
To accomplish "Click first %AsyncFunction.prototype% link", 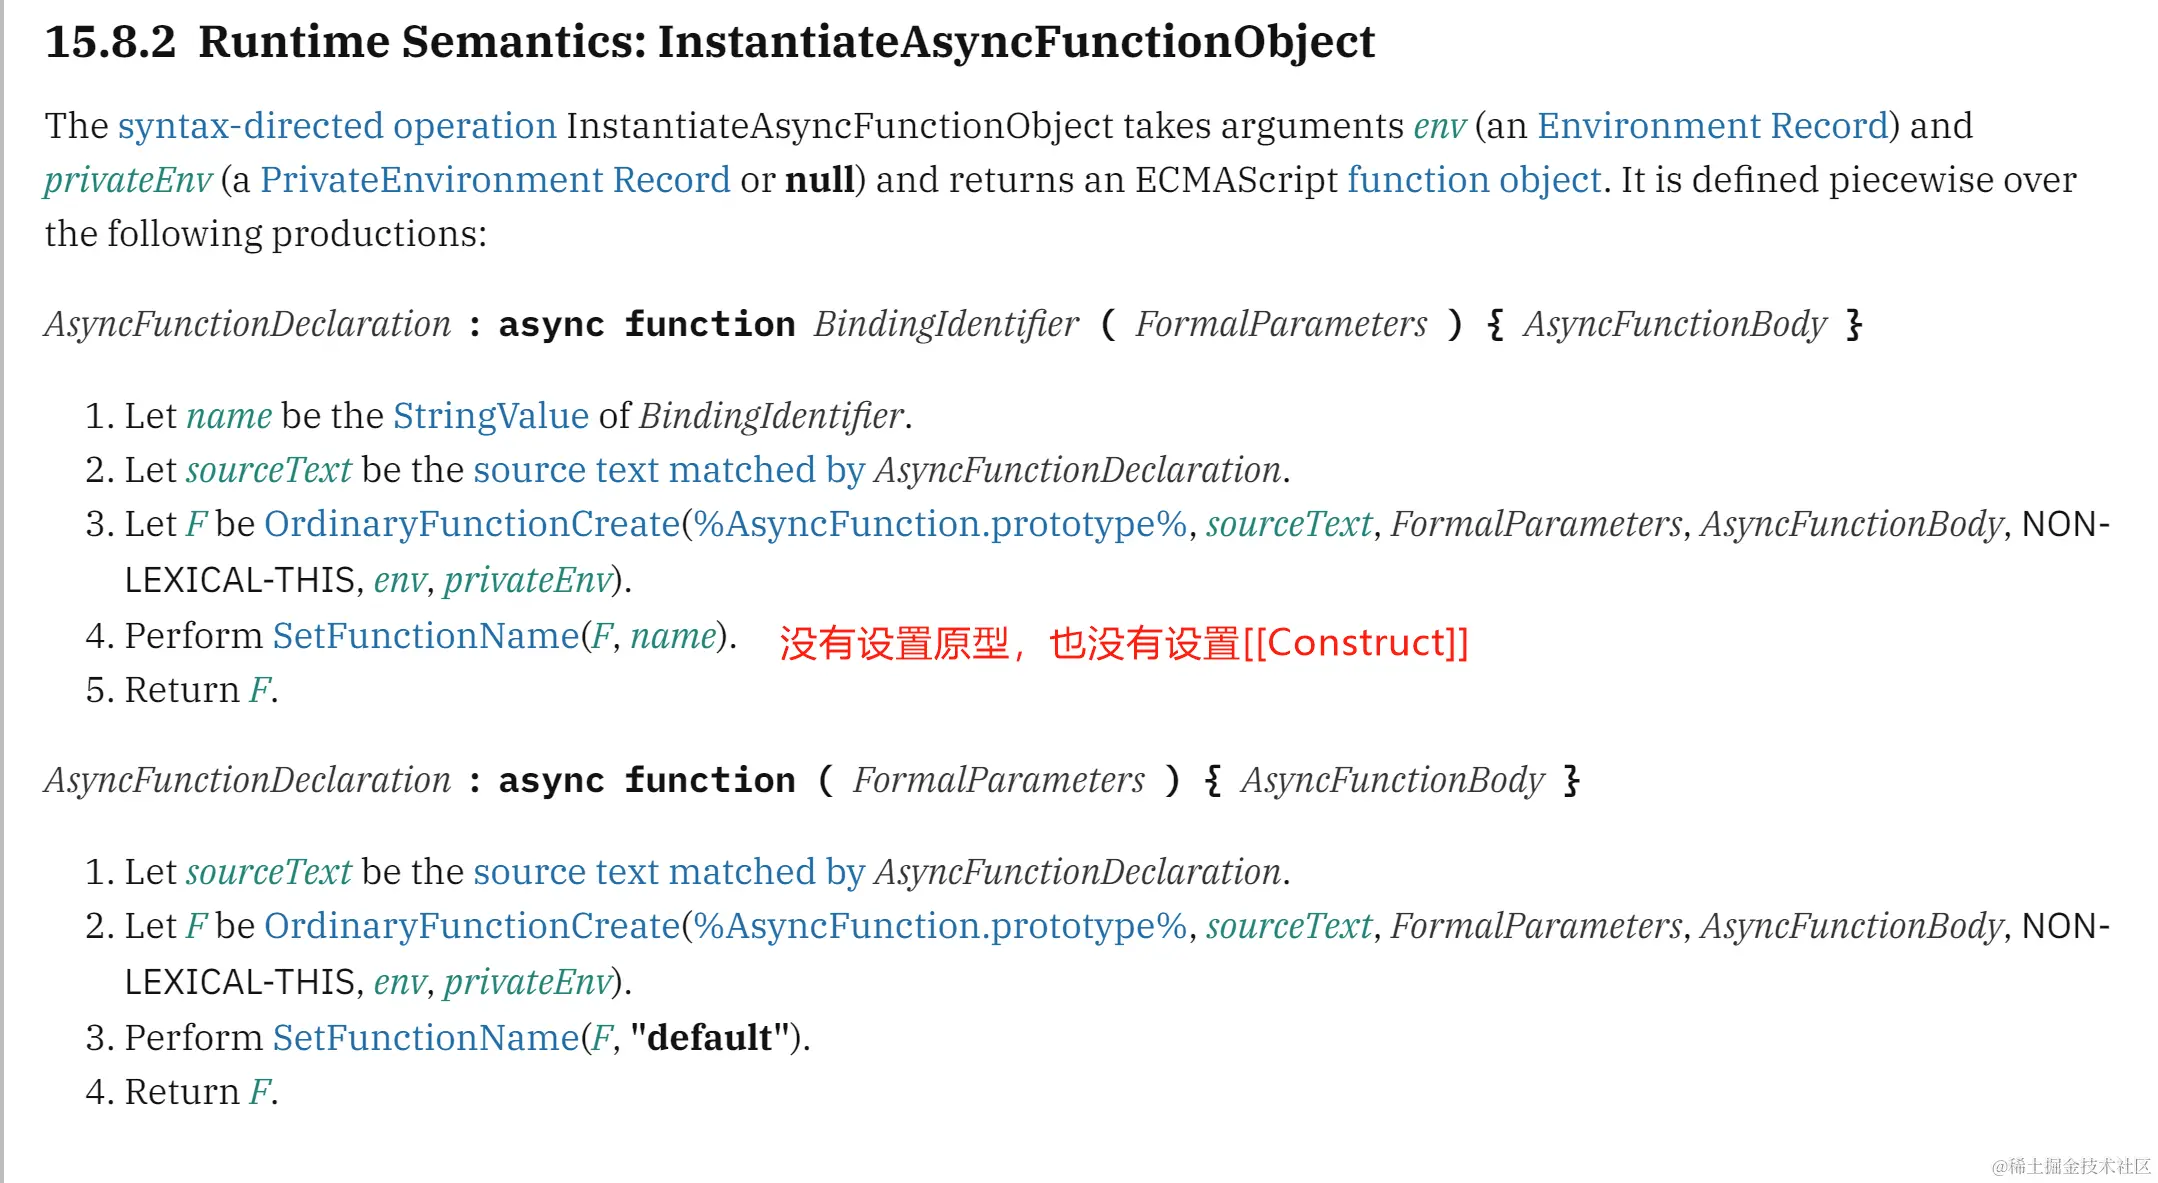I will (x=940, y=524).
